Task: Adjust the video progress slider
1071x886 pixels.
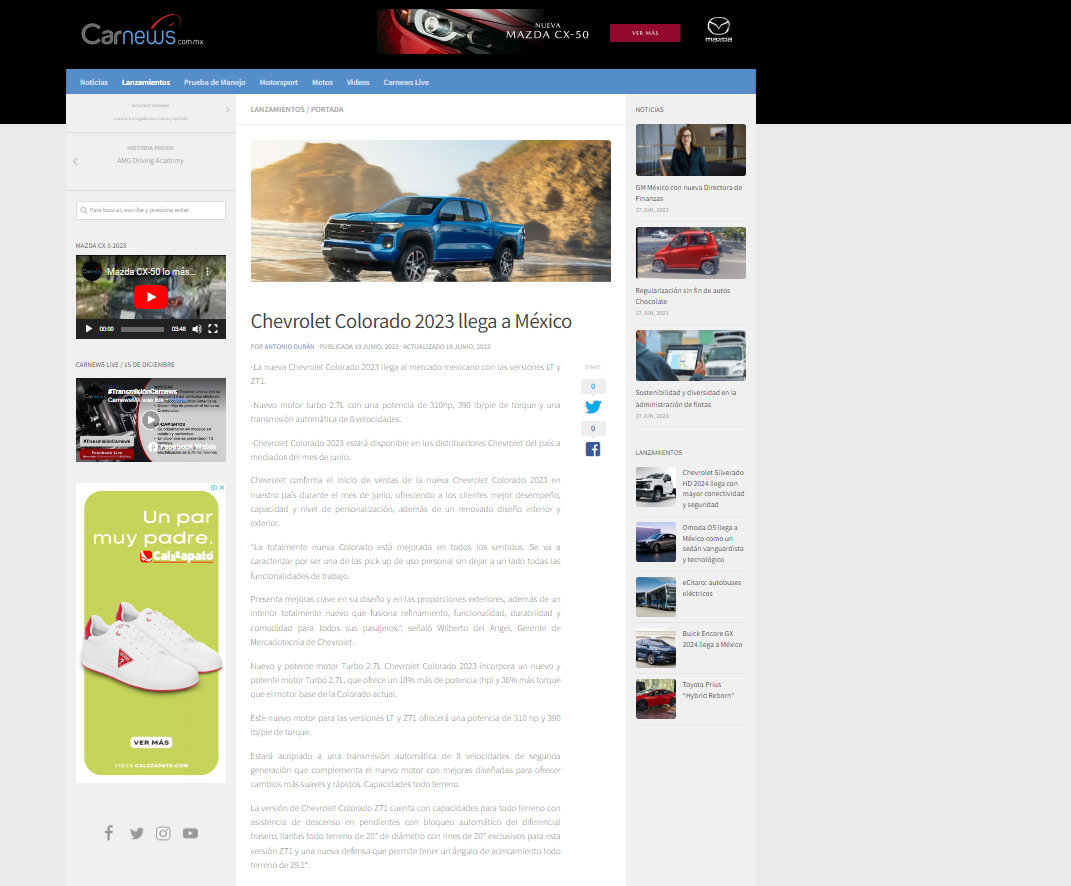Action: [x=142, y=329]
